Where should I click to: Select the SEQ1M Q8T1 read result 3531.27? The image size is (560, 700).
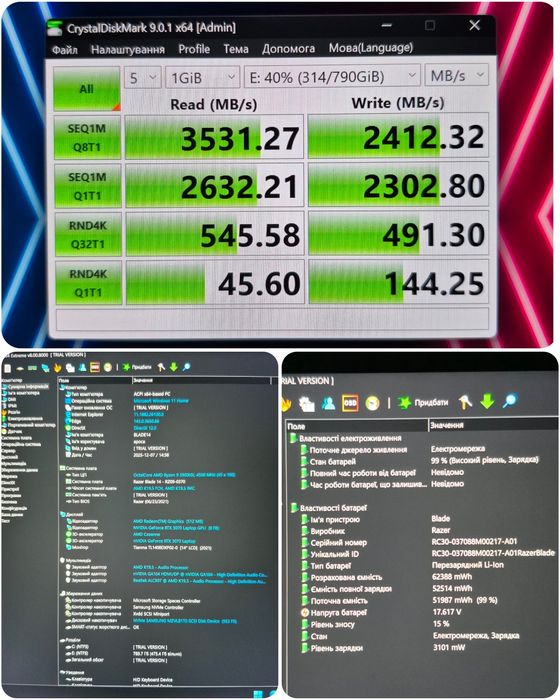(x=214, y=138)
